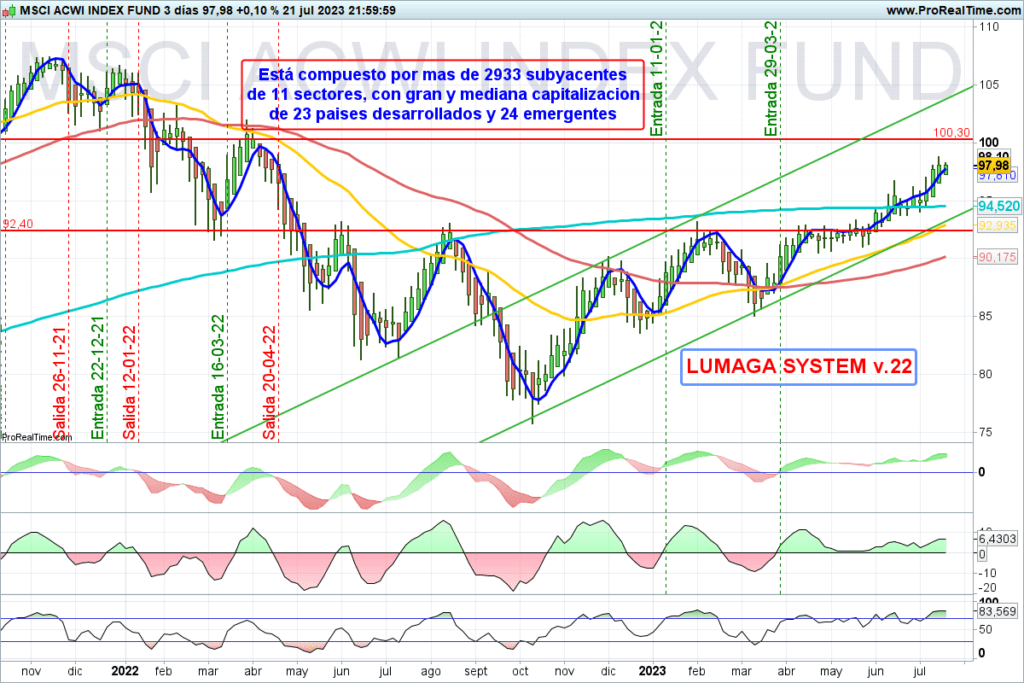The image size is (1024, 683).
Task: Click the Entrada 29-03-2 marker label
Action: pos(771,78)
